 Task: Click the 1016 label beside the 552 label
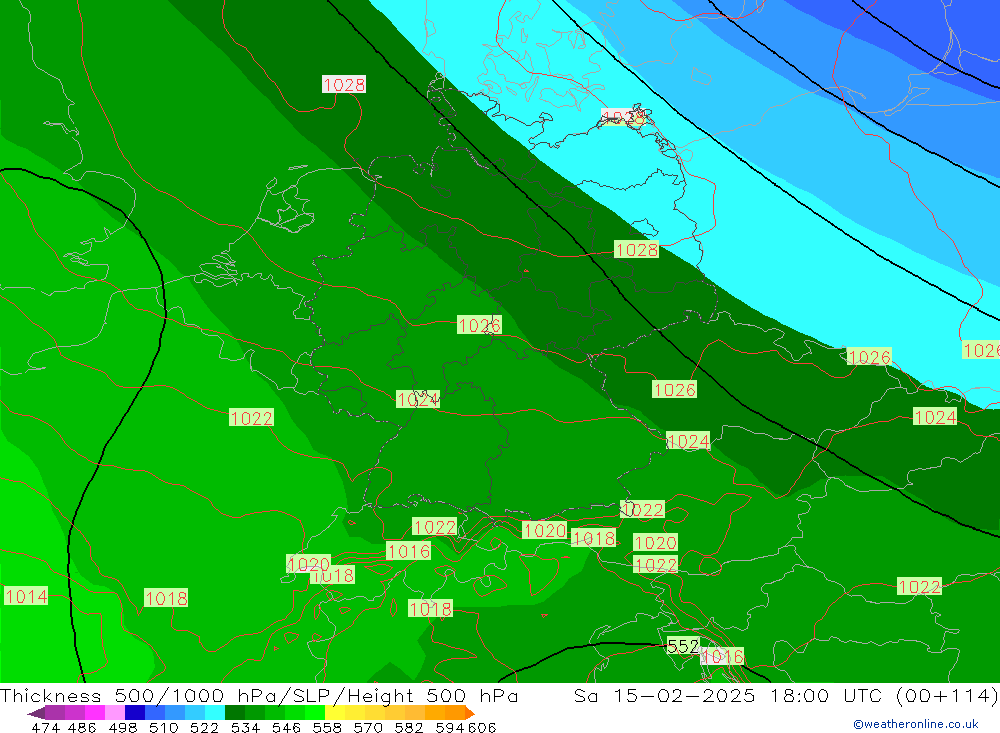(x=723, y=656)
